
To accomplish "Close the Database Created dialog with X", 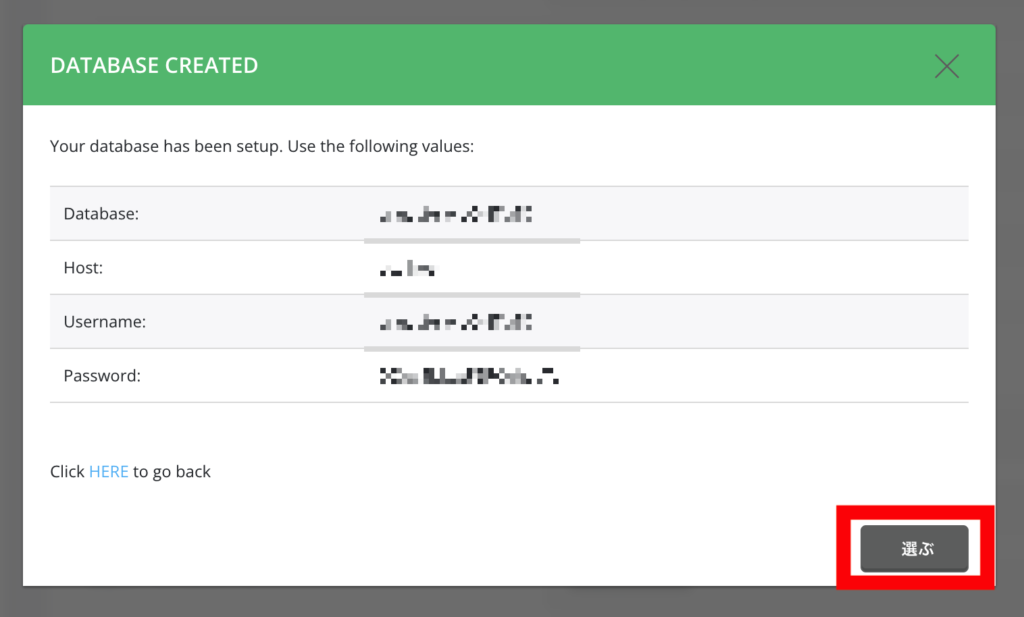I will (x=946, y=66).
